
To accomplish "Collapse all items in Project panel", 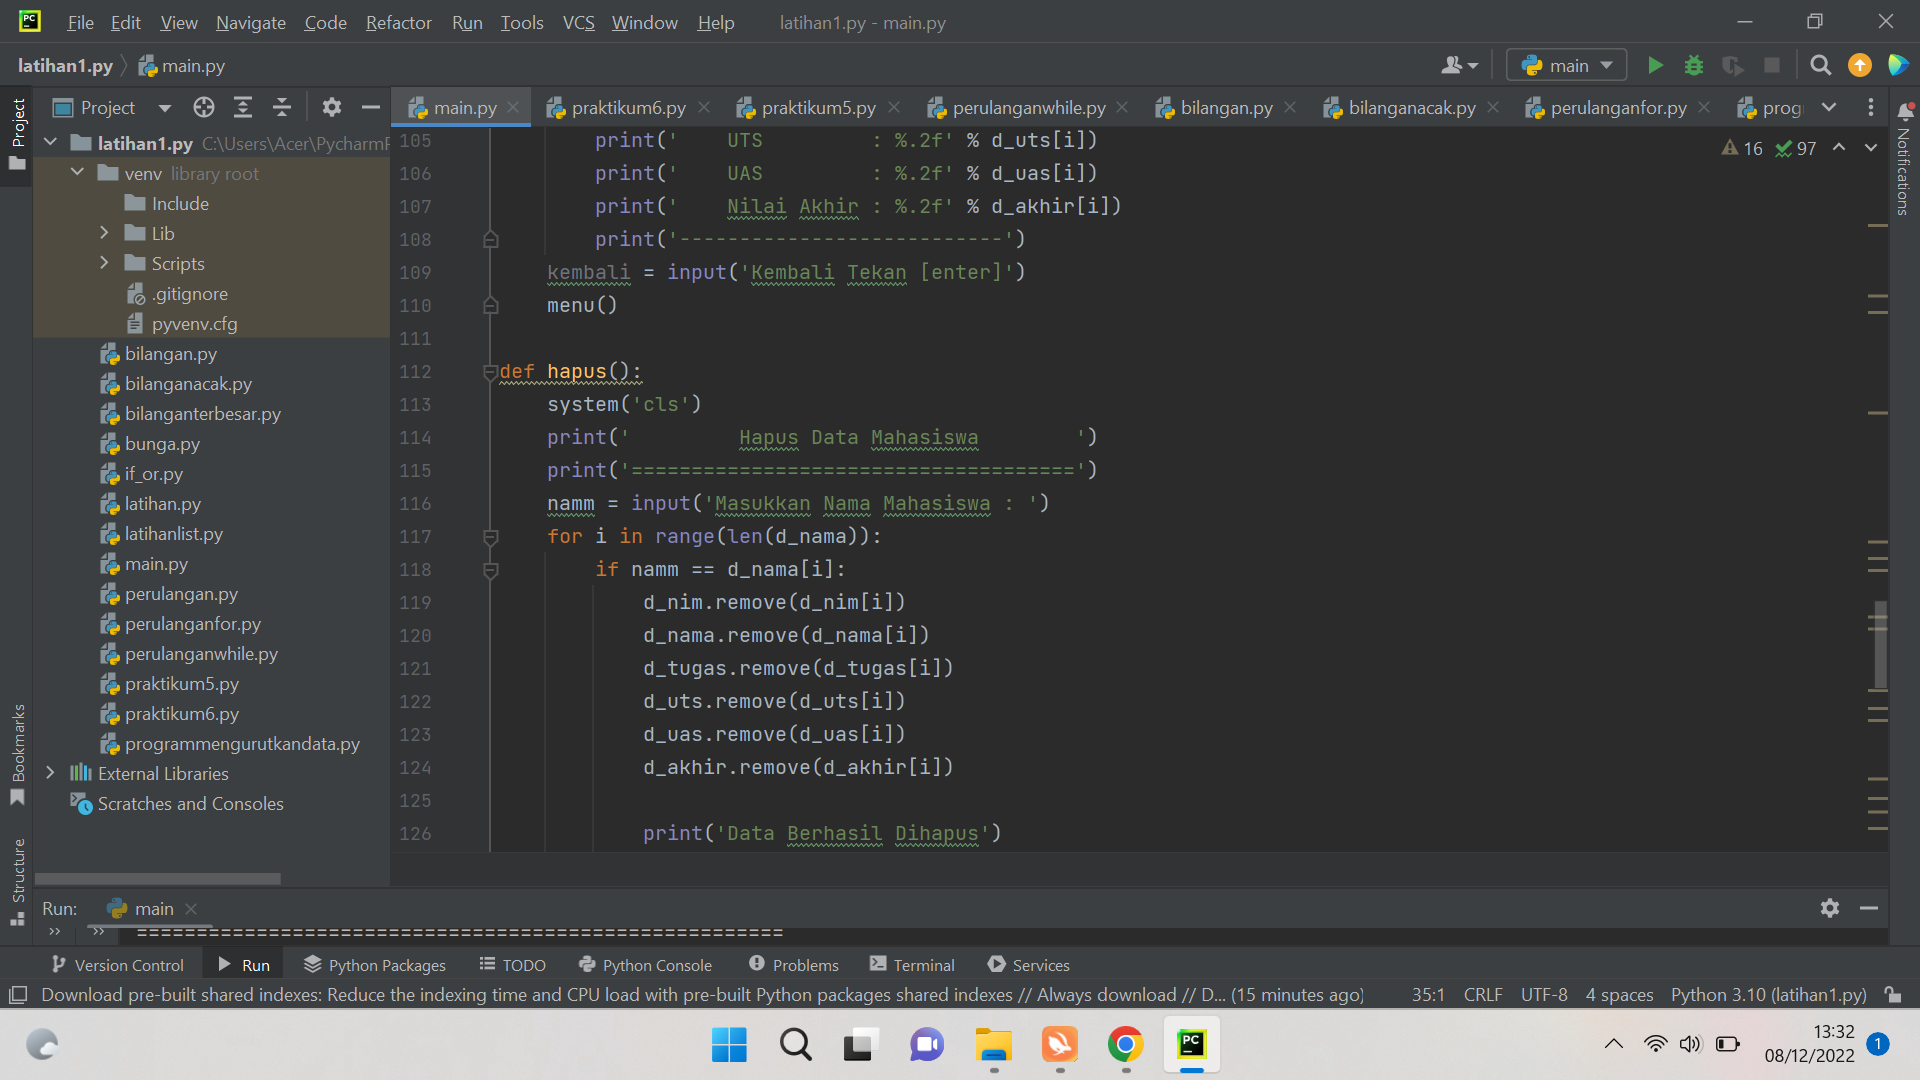I will 282,108.
